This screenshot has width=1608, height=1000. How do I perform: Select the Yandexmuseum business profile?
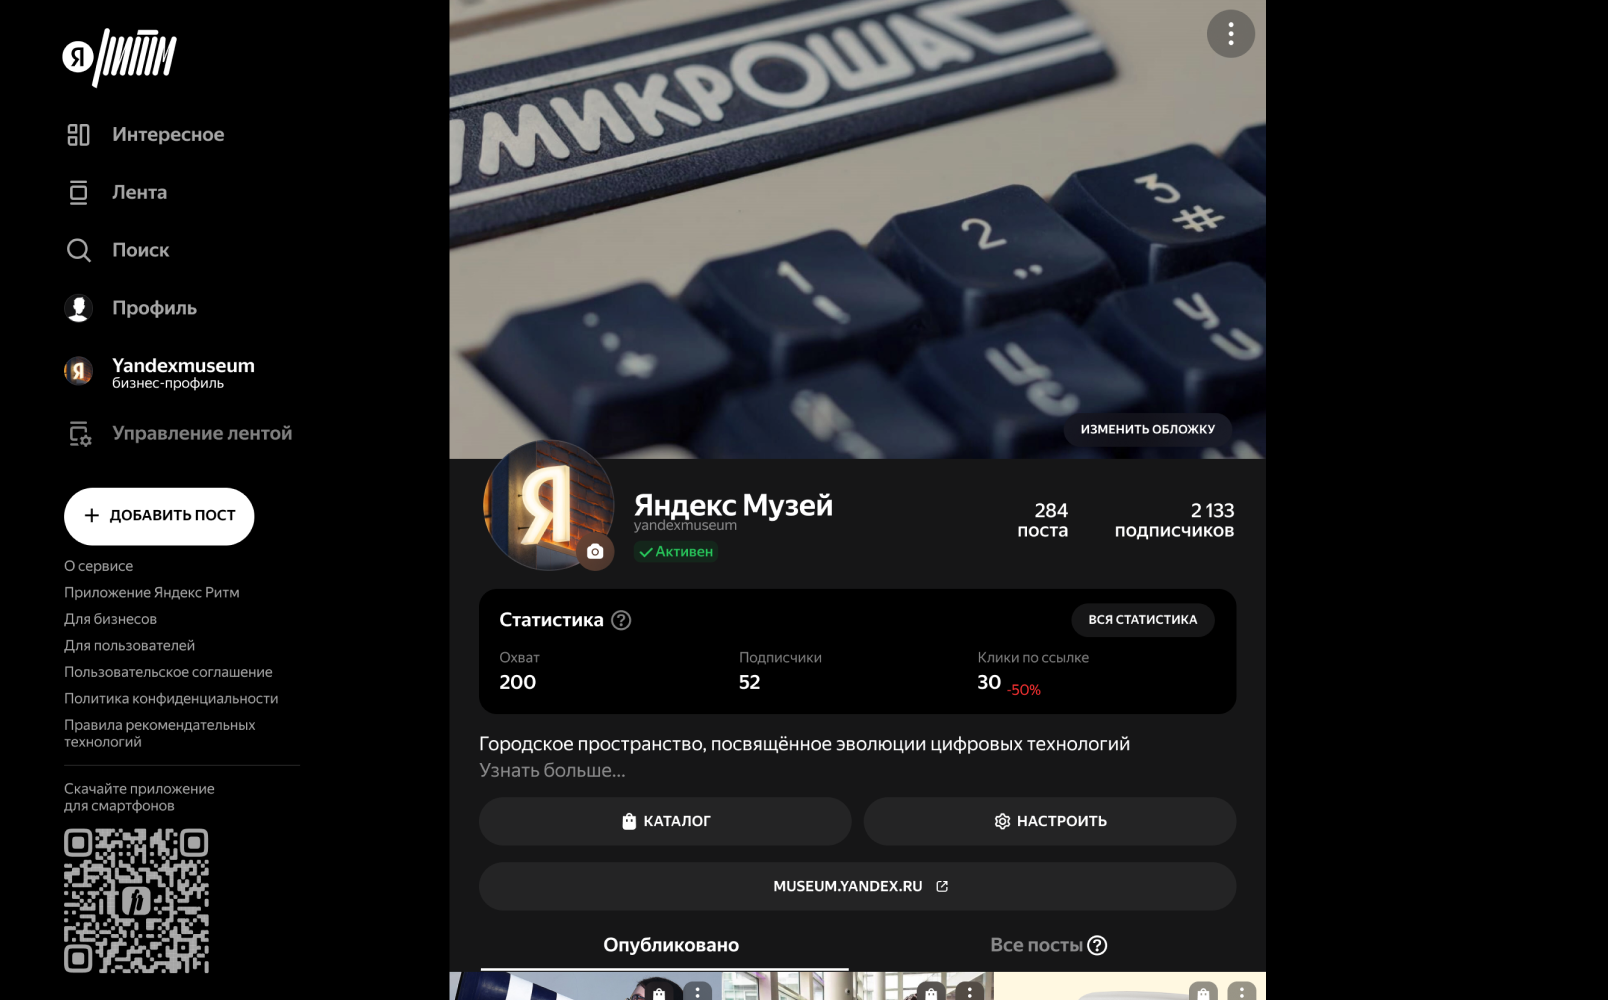[160, 372]
